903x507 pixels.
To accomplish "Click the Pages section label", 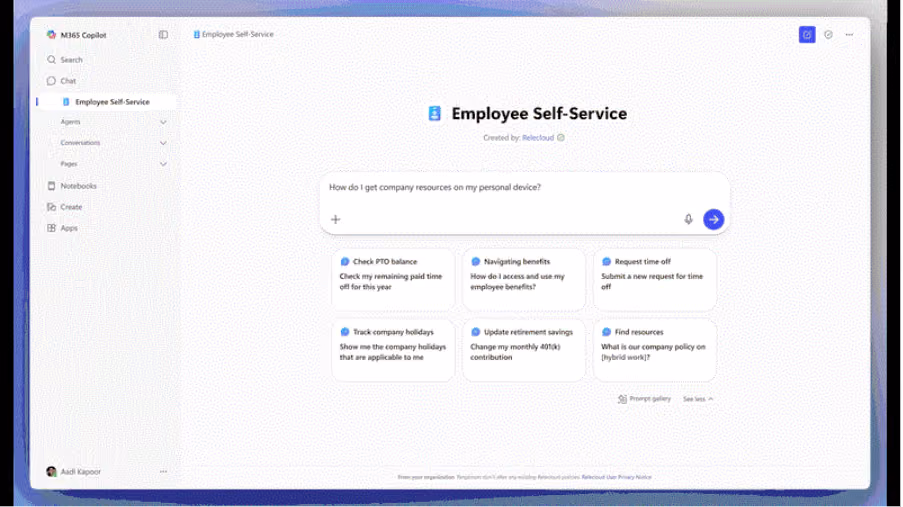I will coord(69,164).
